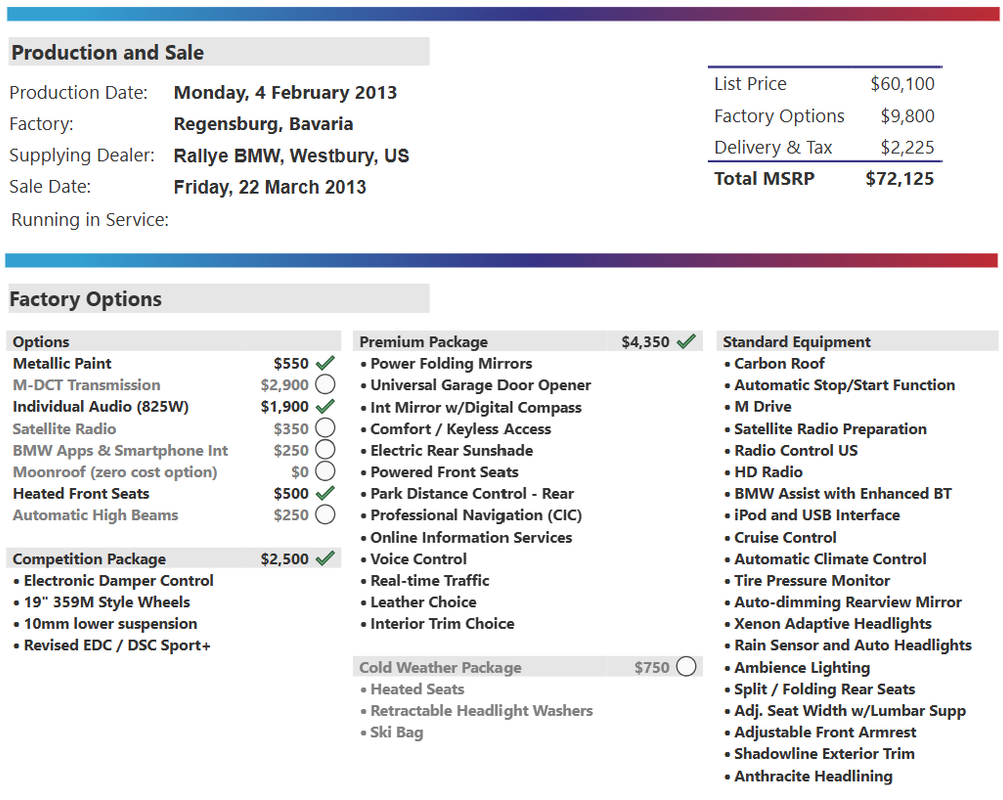This screenshot has height=800, width=1003.
Task: Click the Metallic Paint price $550
Action: 291,363
